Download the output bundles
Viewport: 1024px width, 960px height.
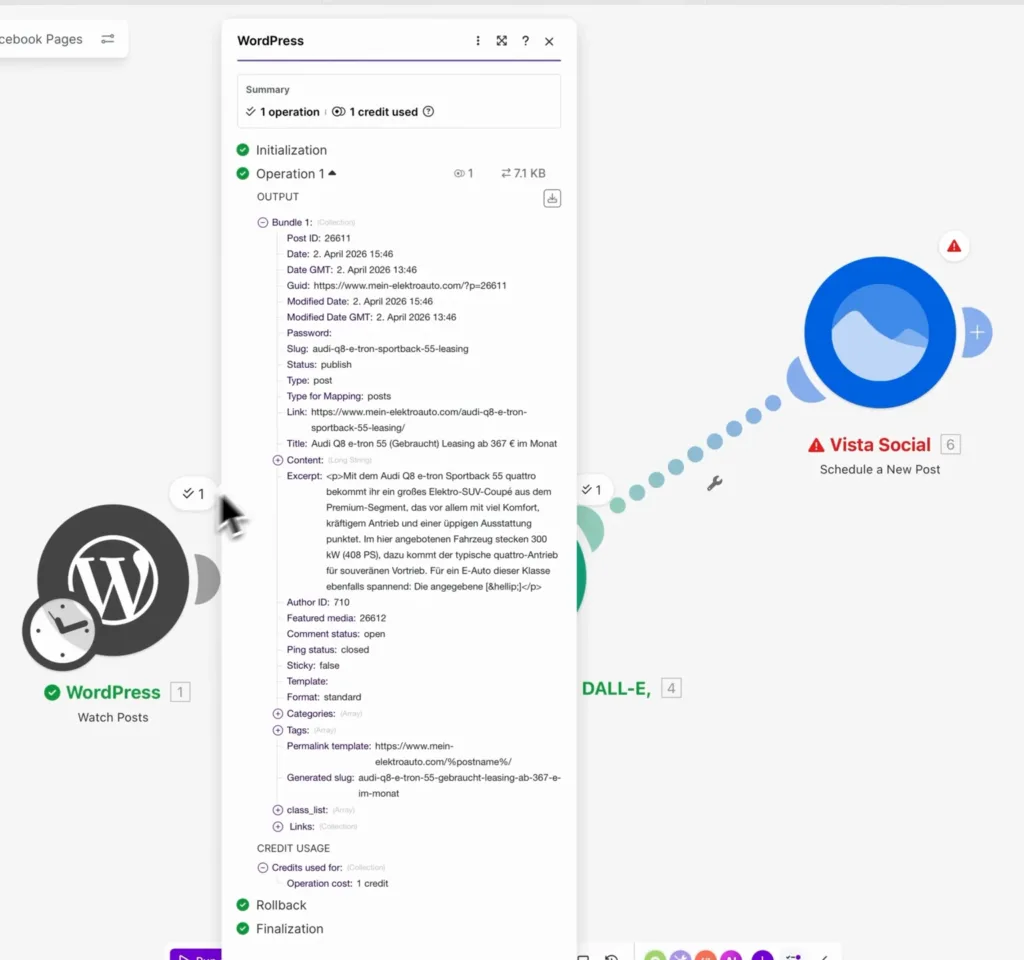[x=552, y=198]
